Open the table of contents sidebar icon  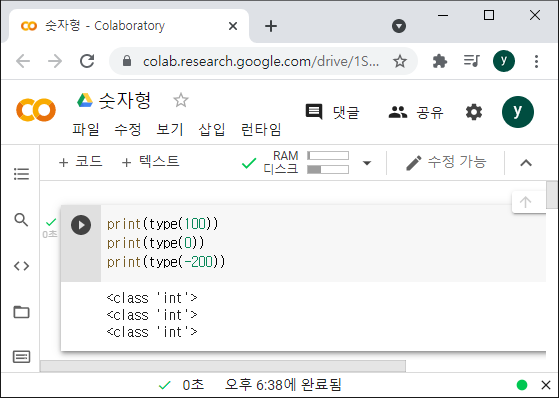coord(21,174)
